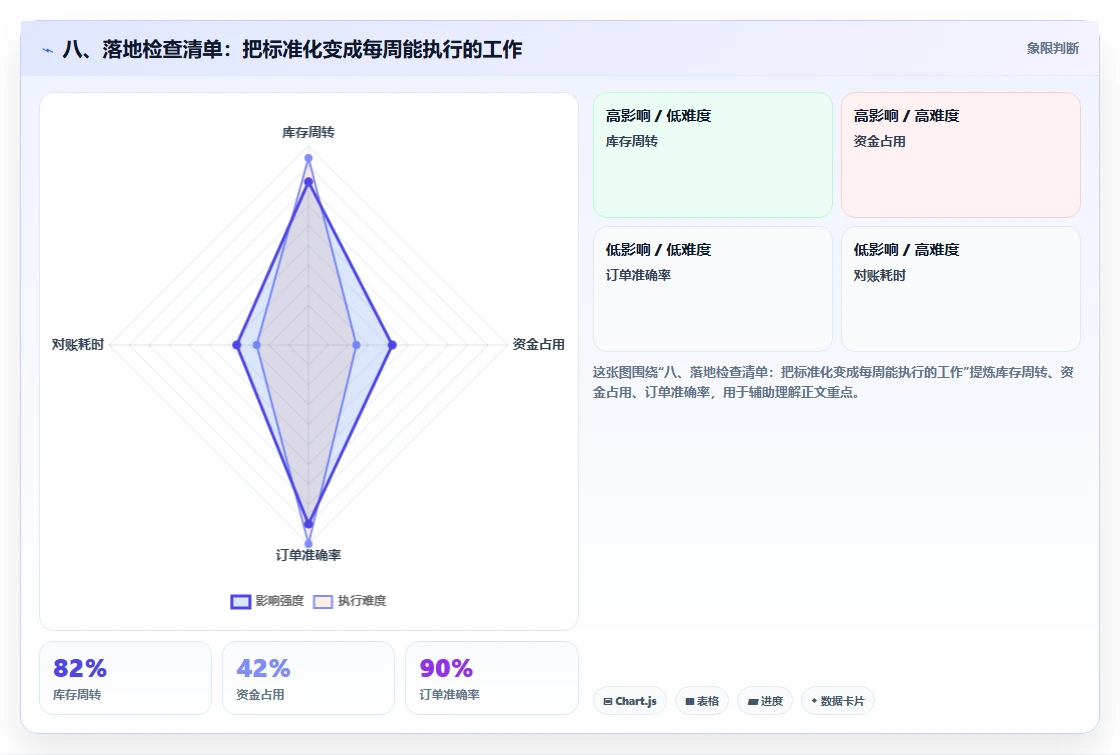Click the icon in the 进度 chip
The height and width of the screenshot is (755, 1120).
[752, 701]
